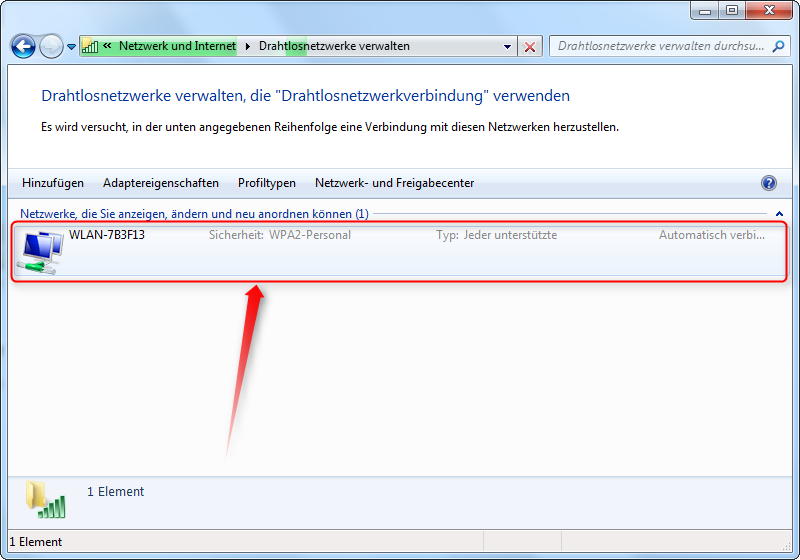The height and width of the screenshot is (560, 800).
Task: Open help via blue question mark icon
Action: (769, 183)
